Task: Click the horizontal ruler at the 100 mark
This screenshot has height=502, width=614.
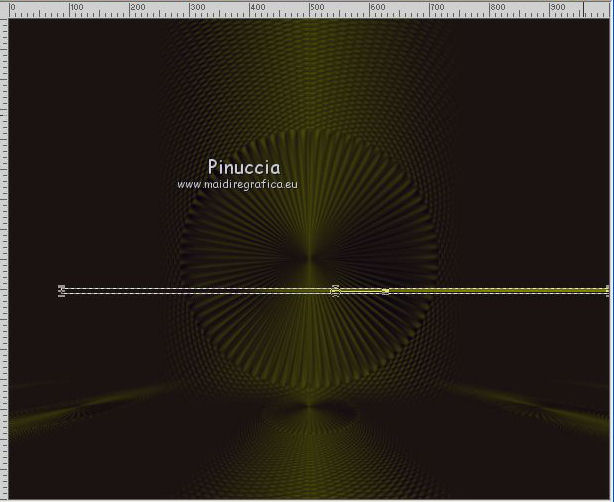Action: point(70,10)
